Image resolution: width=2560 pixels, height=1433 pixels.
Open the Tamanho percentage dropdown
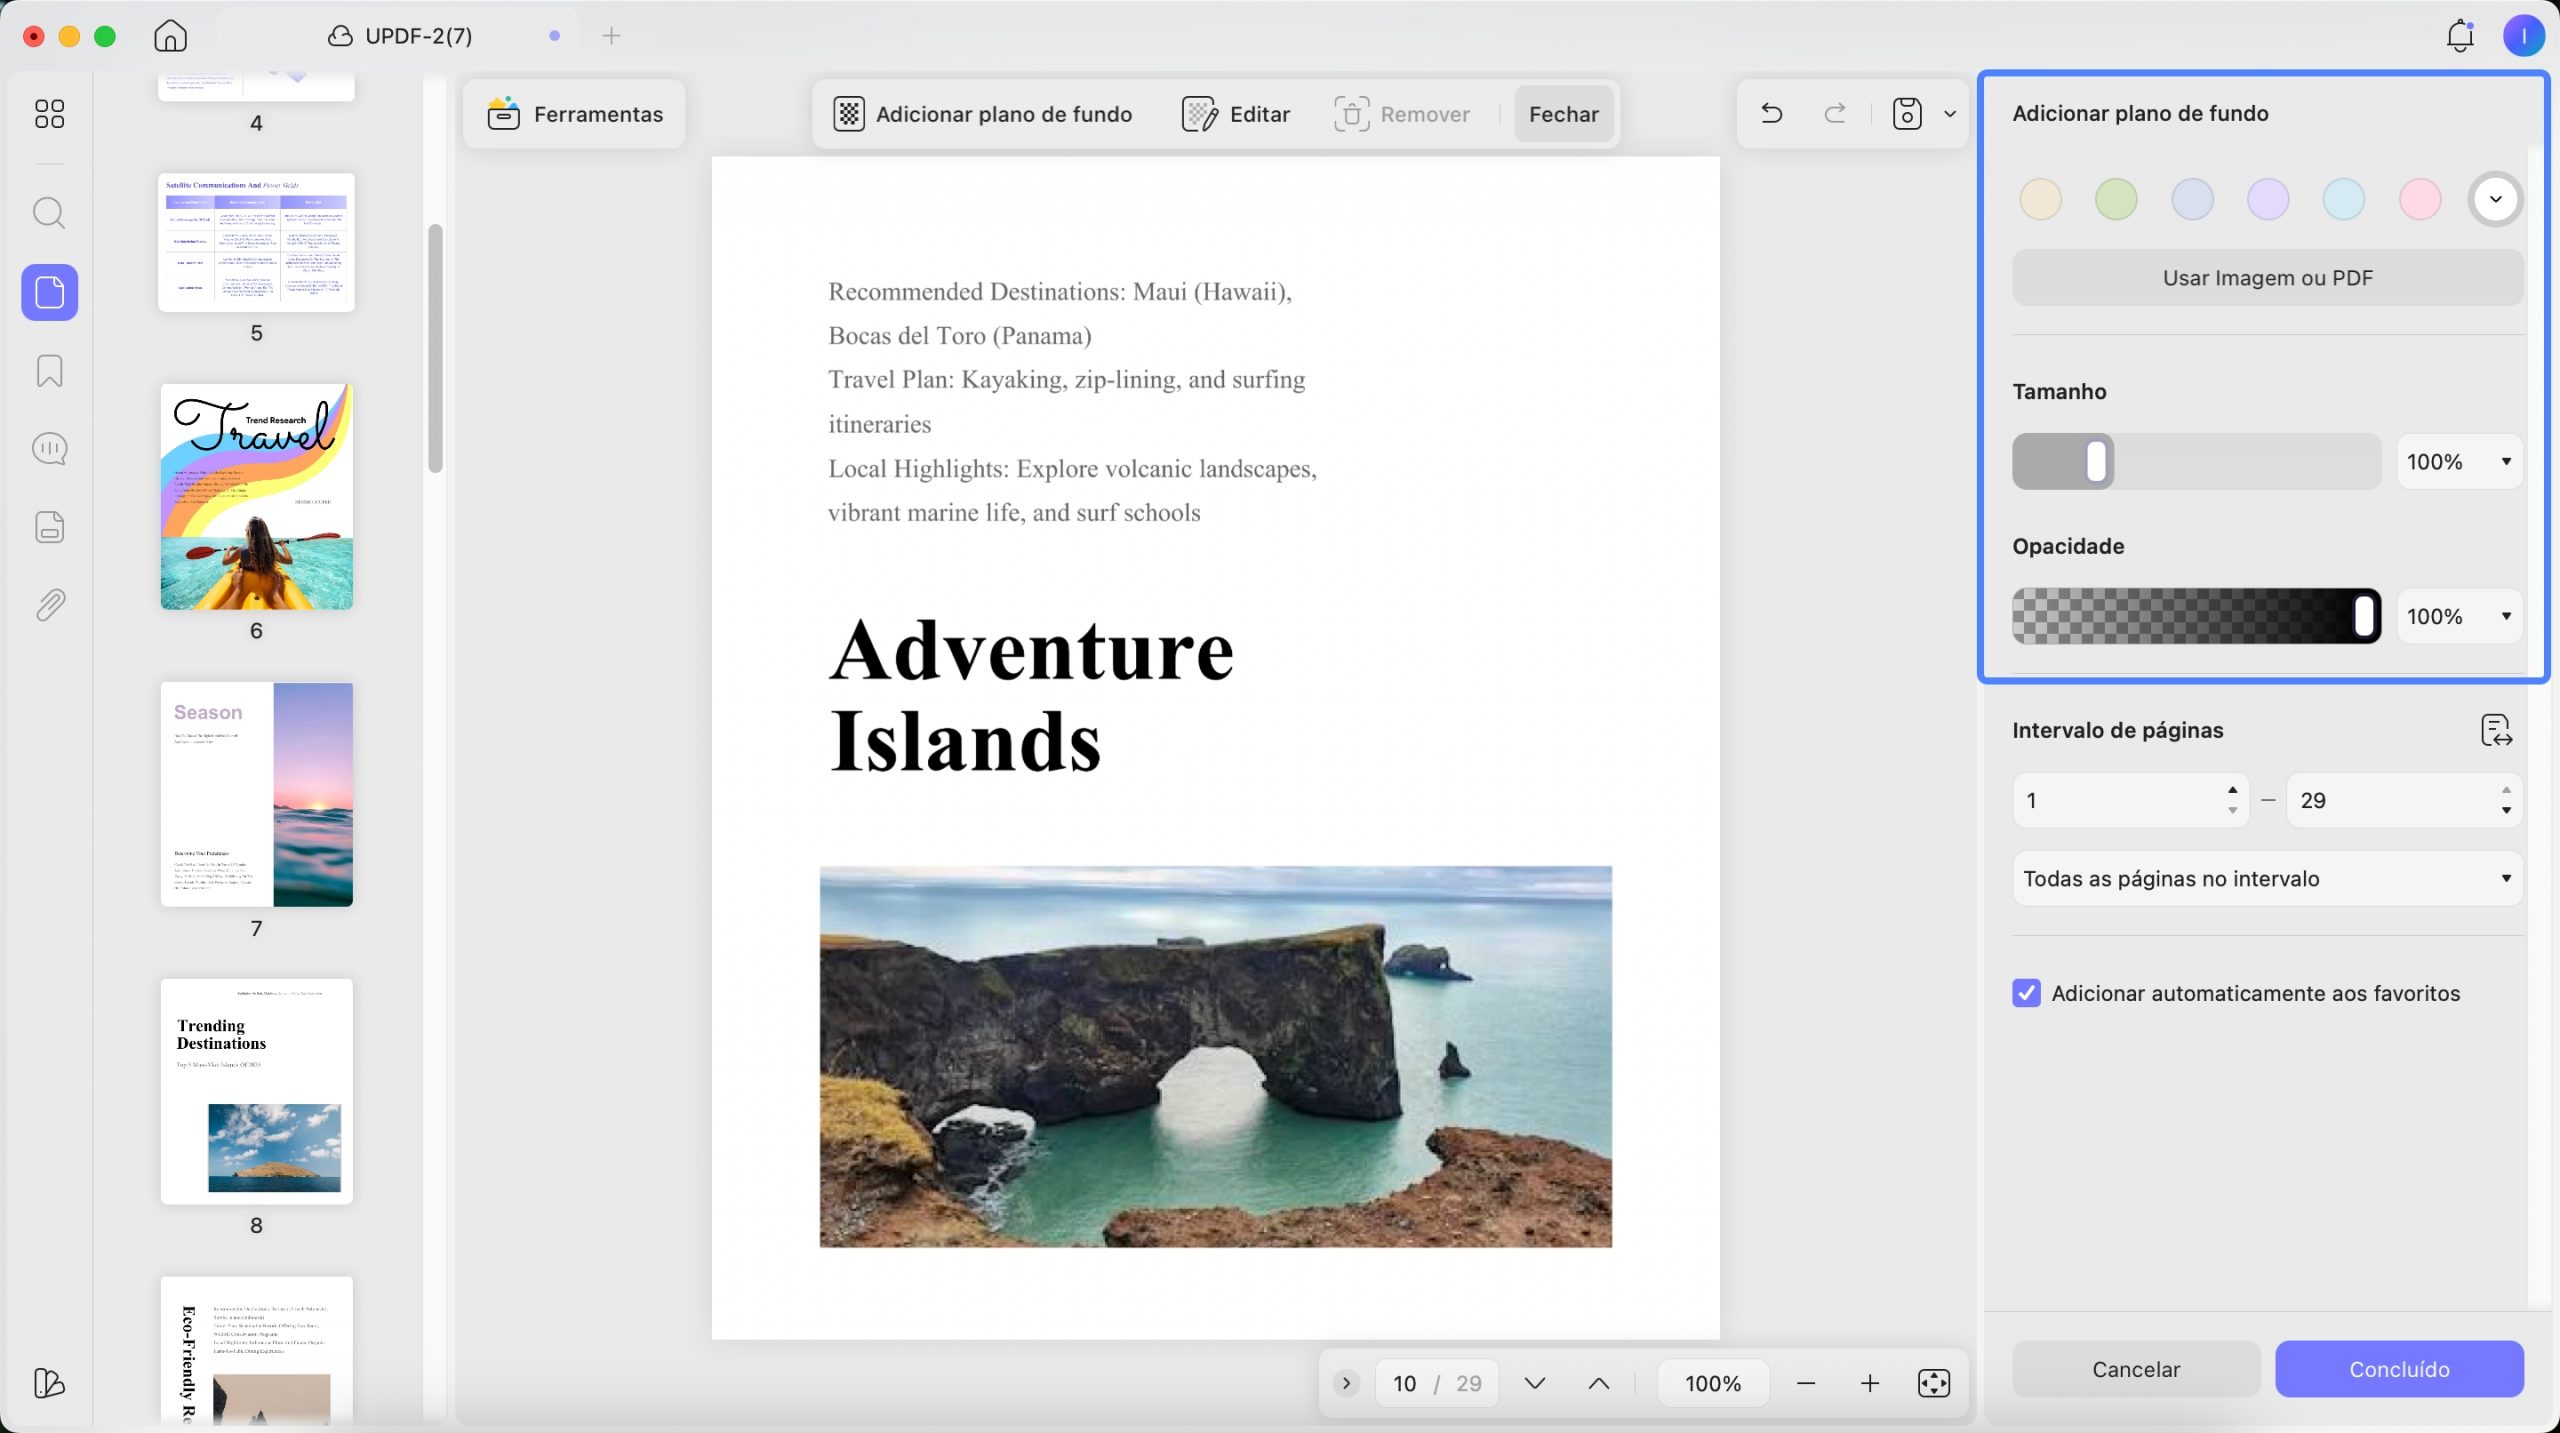pyautogui.click(x=2459, y=462)
